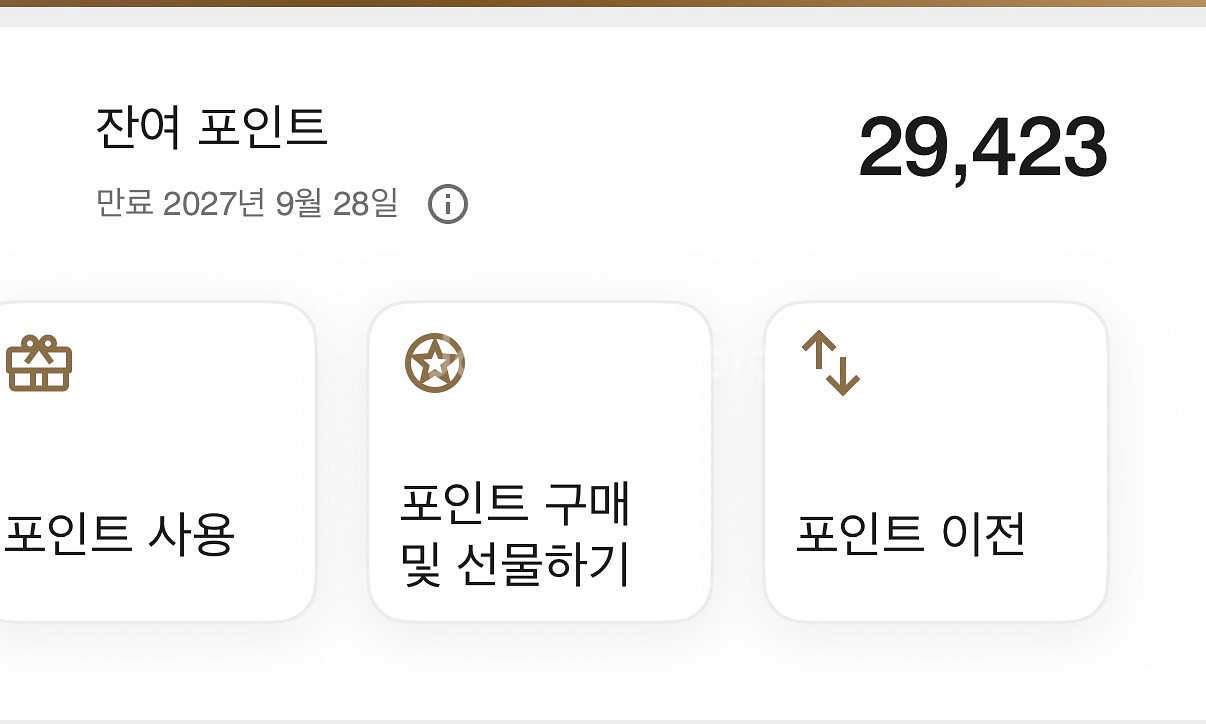The height and width of the screenshot is (724, 1206).
Task: Click the word 만료 before the date
Action: tap(124, 203)
